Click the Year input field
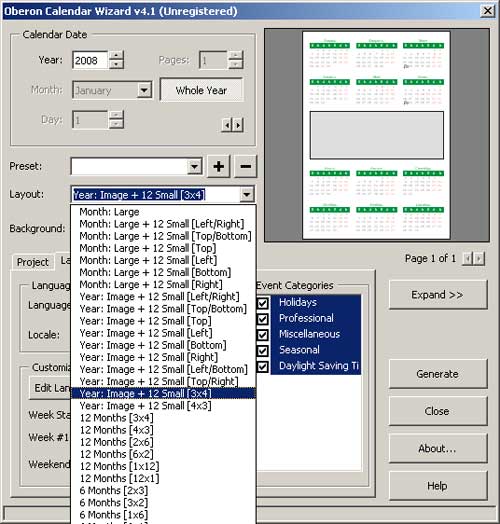The height and width of the screenshot is (524, 500). click(90, 60)
